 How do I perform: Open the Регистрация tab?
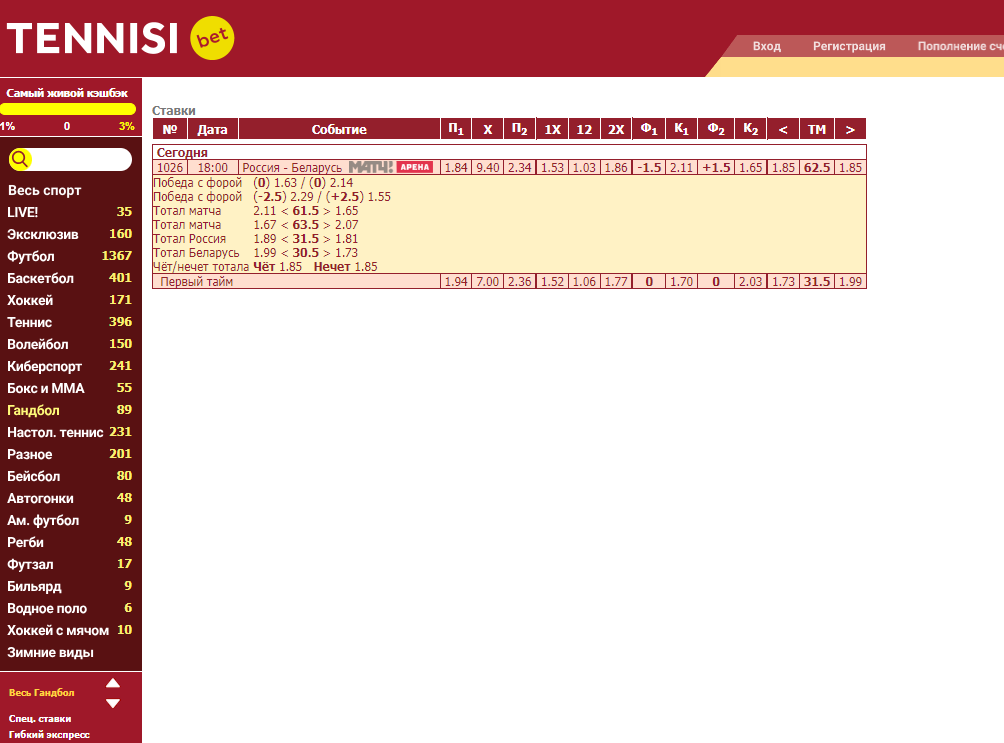pyautogui.click(x=849, y=46)
